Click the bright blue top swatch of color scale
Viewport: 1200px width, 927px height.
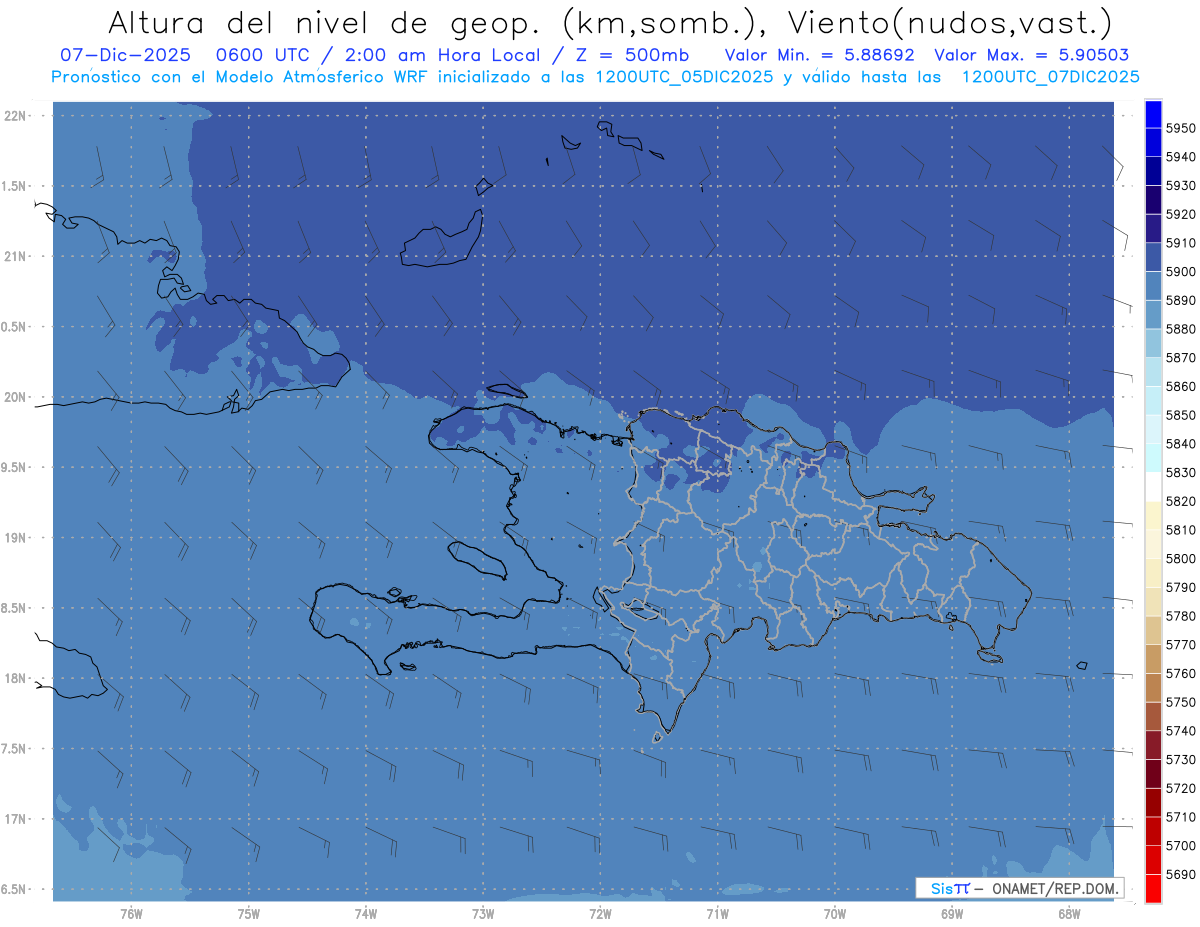tap(1153, 114)
